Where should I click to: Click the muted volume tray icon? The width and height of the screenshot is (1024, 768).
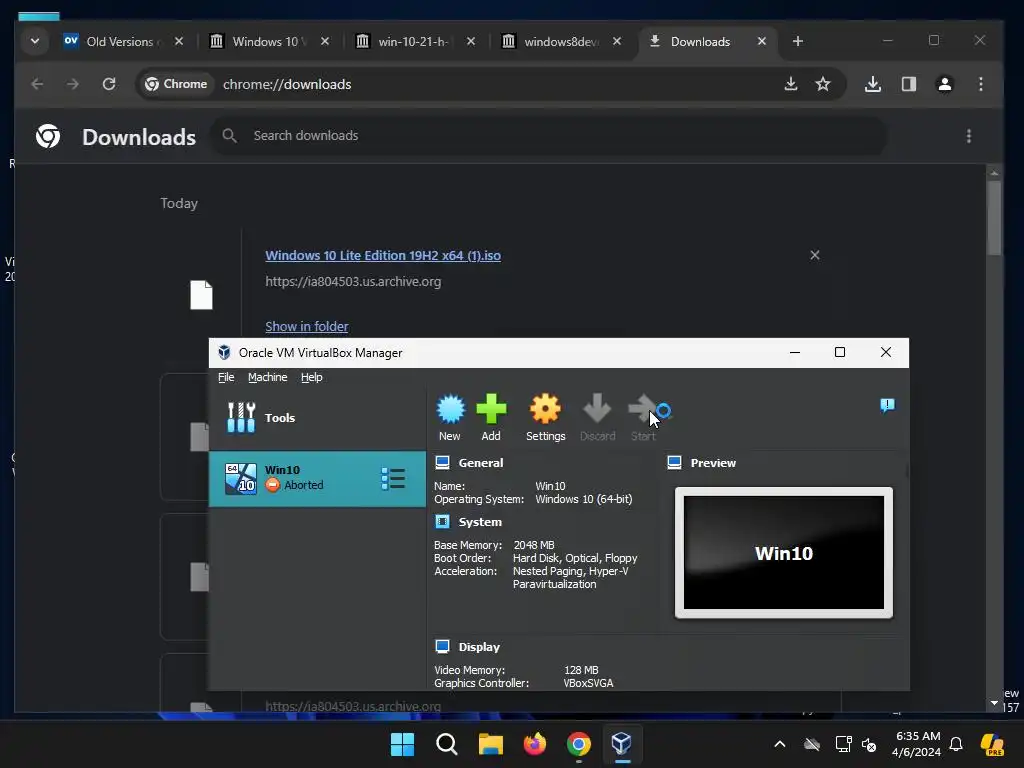coord(869,744)
